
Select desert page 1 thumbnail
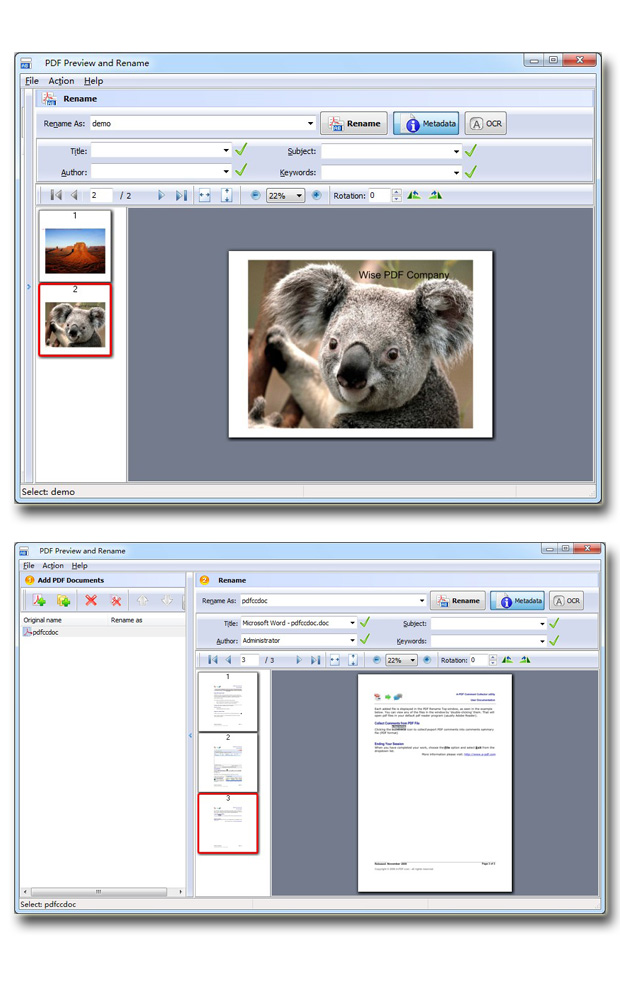(75, 245)
